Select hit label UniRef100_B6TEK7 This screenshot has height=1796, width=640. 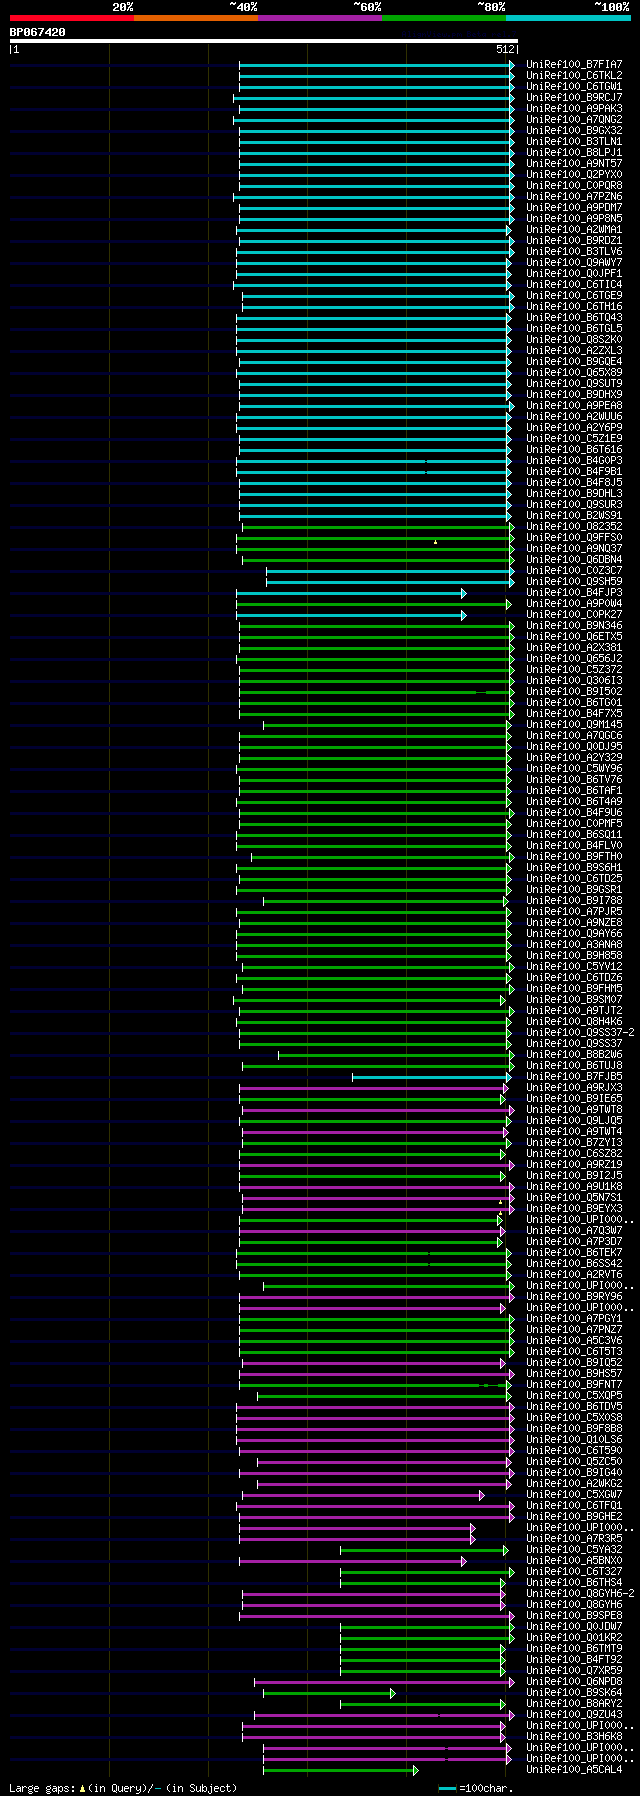(574, 1253)
